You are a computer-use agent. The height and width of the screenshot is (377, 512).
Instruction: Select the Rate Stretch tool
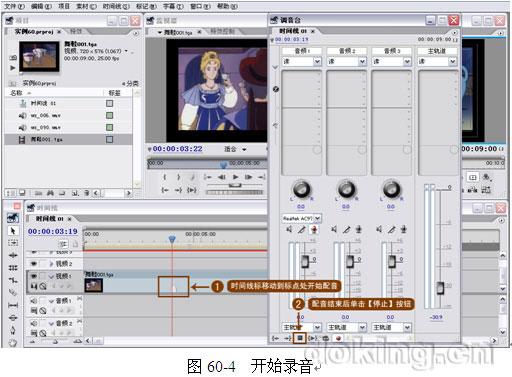point(13,280)
